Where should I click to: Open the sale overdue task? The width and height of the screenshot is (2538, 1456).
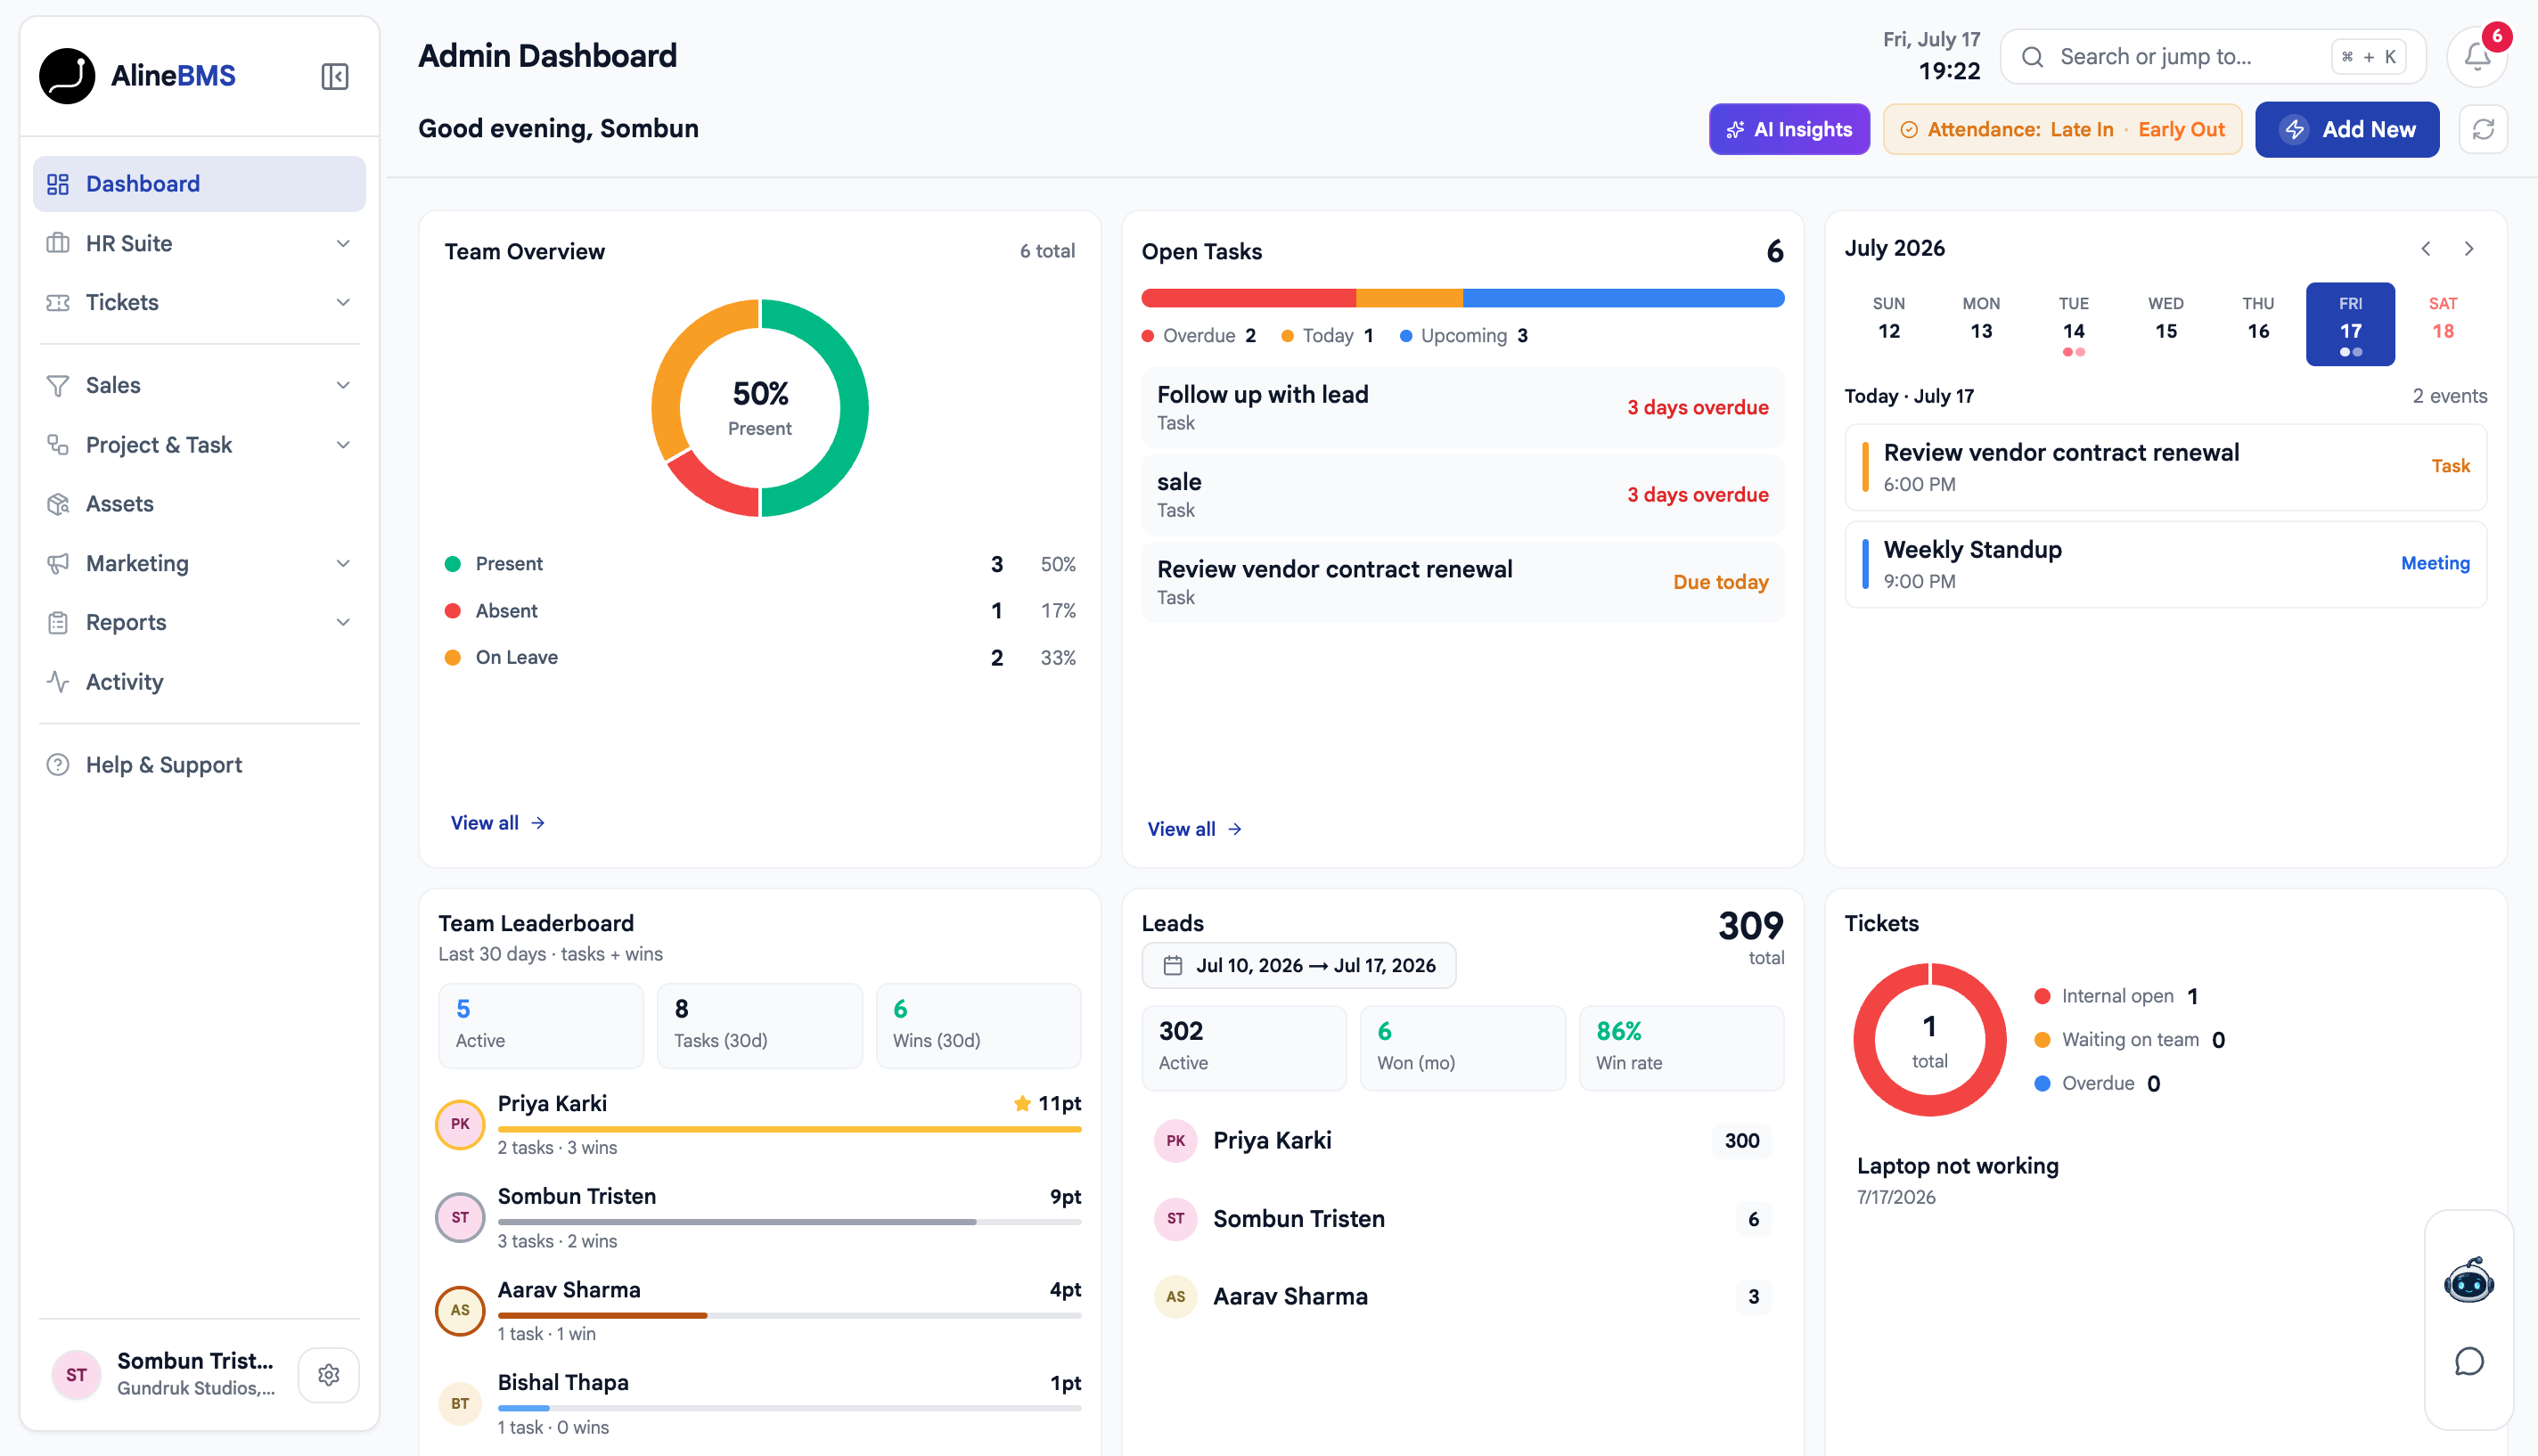1463,495
